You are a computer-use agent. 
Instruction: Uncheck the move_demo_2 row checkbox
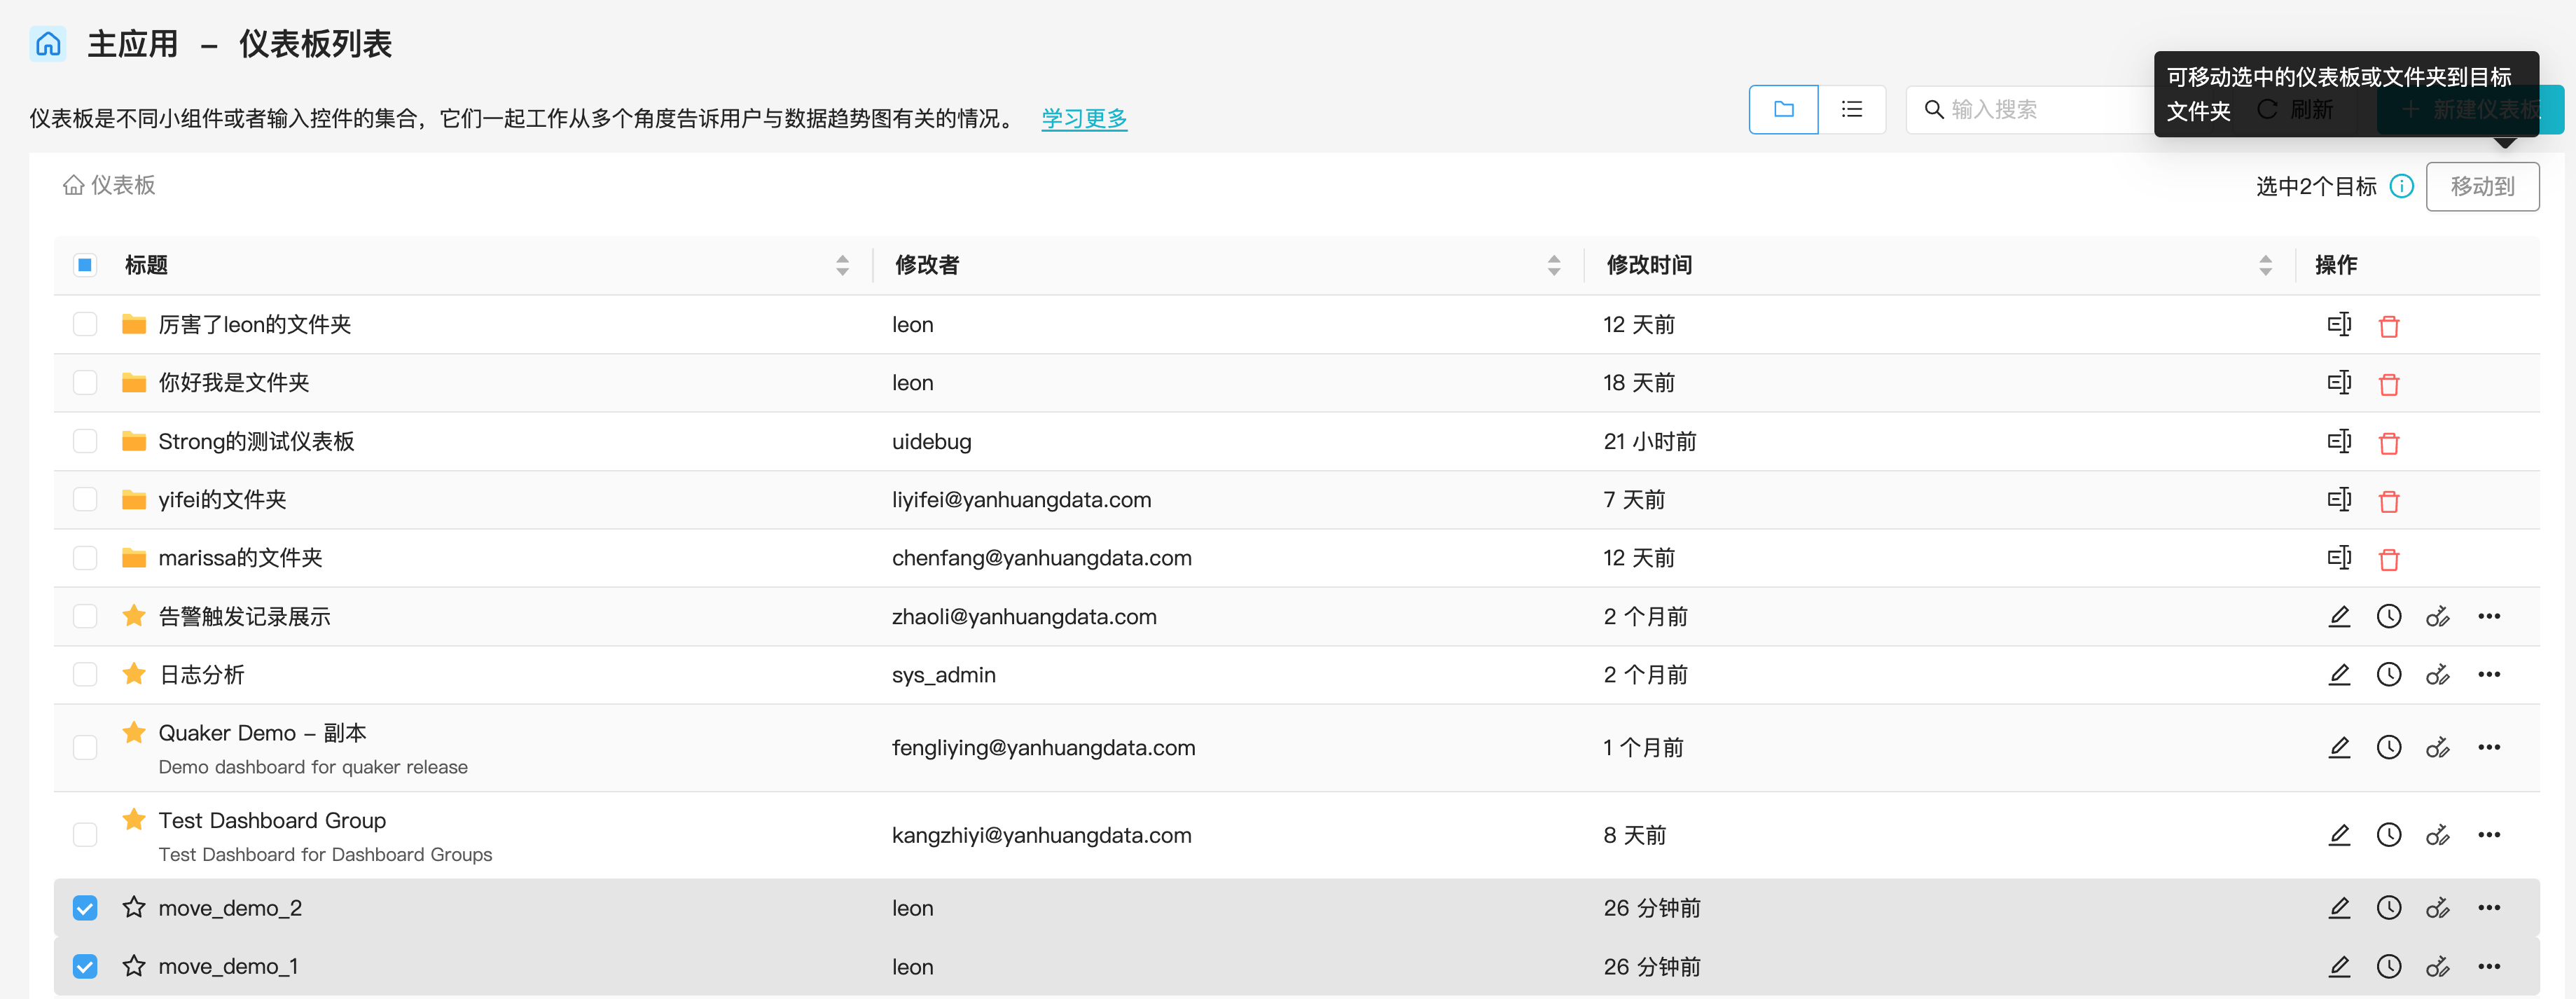pos(85,908)
